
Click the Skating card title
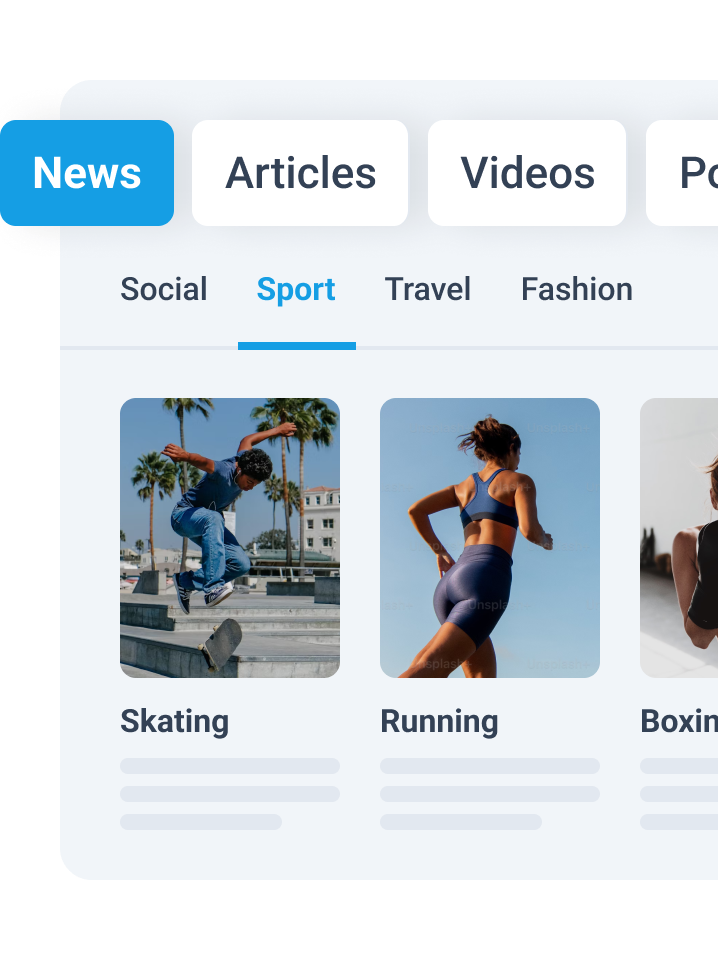coord(174,721)
